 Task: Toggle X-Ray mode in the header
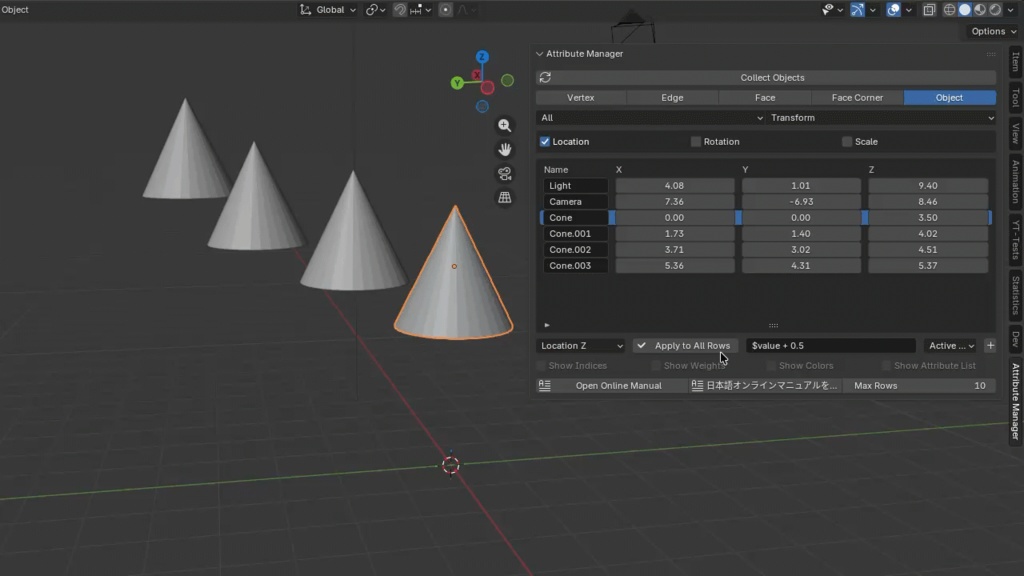pyautogui.click(x=930, y=9)
